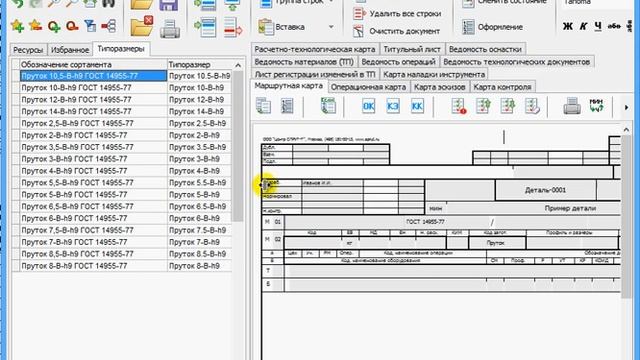Click the funnel filter icon in the toolbar
Viewport: 640px width, 360px height.
coord(90,26)
